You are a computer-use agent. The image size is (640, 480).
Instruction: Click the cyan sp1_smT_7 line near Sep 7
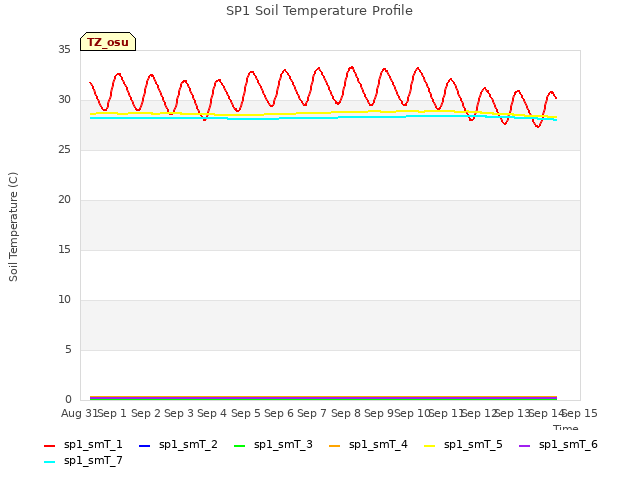[312, 118]
